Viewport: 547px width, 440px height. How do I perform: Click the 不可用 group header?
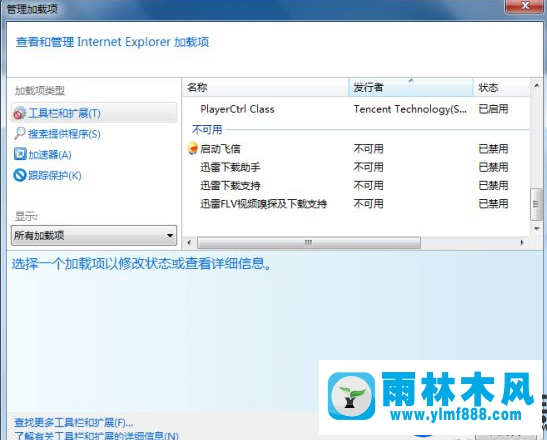[x=207, y=130]
